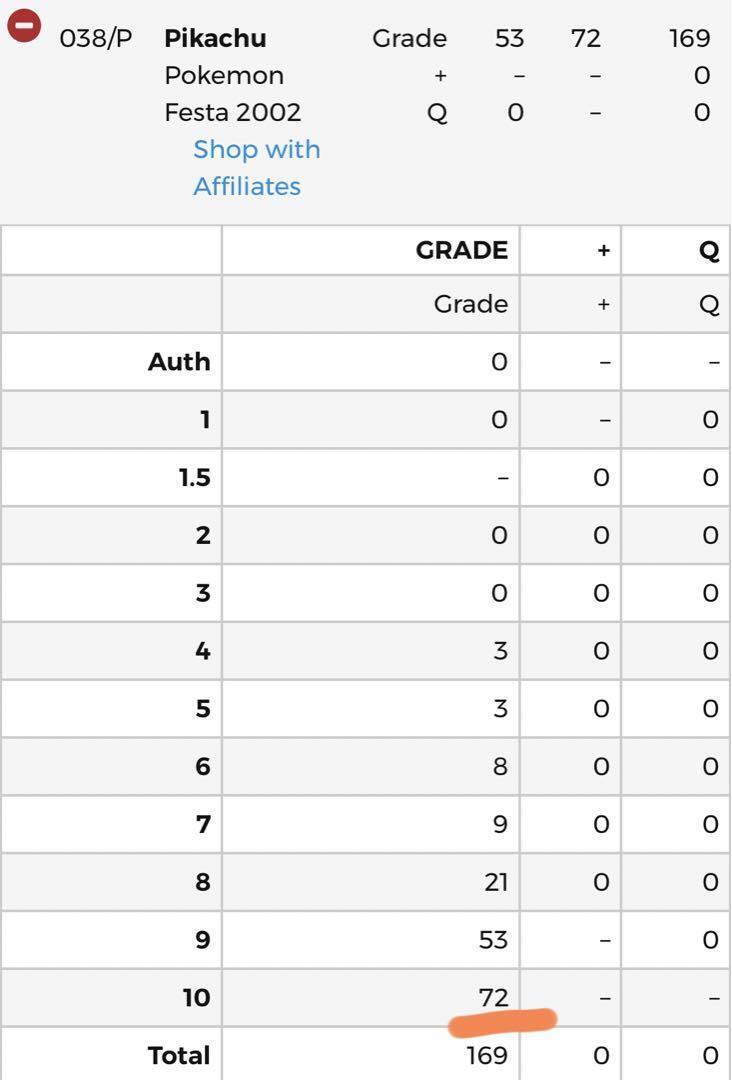Click the grade 4 count of 3
The width and height of the screenshot is (732, 1080).
tap(501, 650)
